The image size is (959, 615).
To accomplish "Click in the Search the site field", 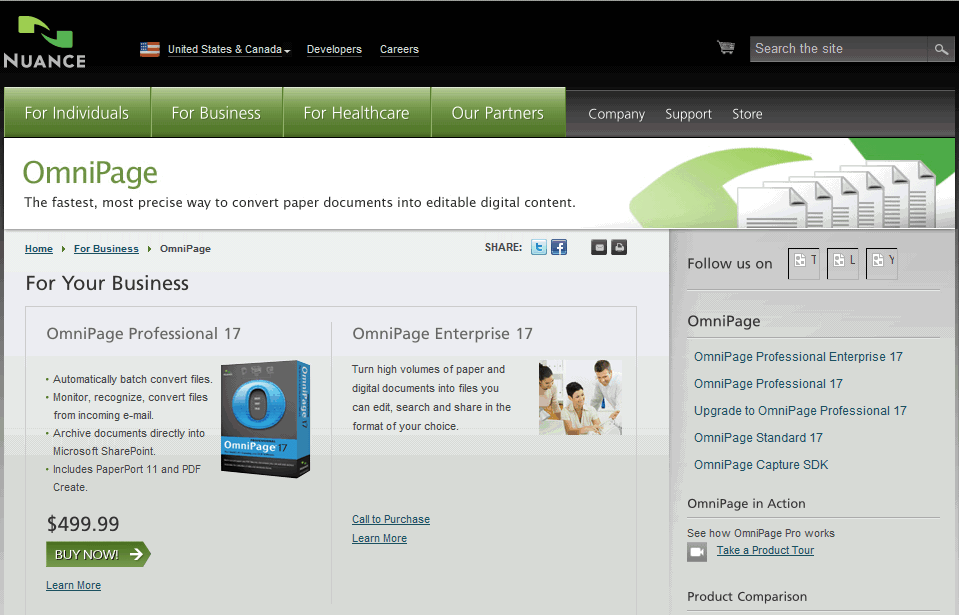I will click(x=839, y=49).
